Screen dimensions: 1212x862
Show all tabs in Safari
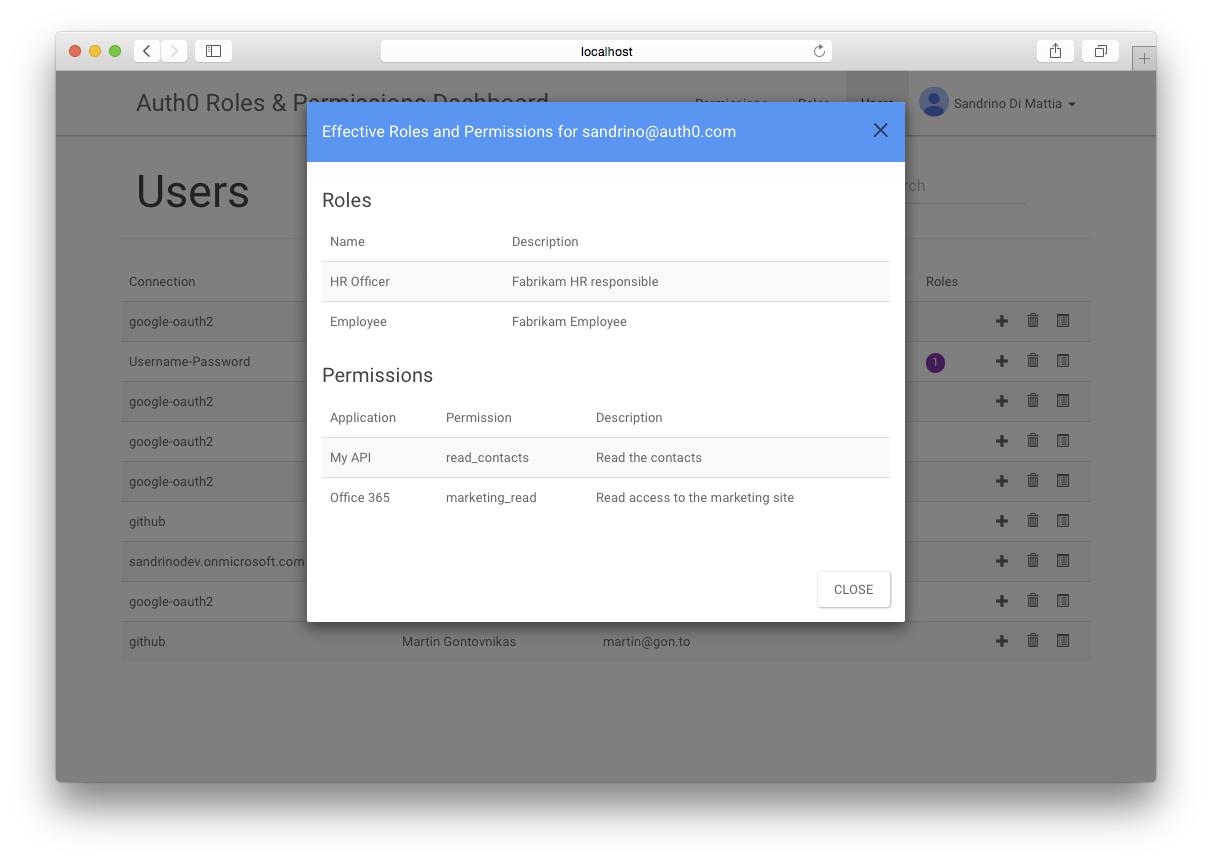click(1100, 51)
